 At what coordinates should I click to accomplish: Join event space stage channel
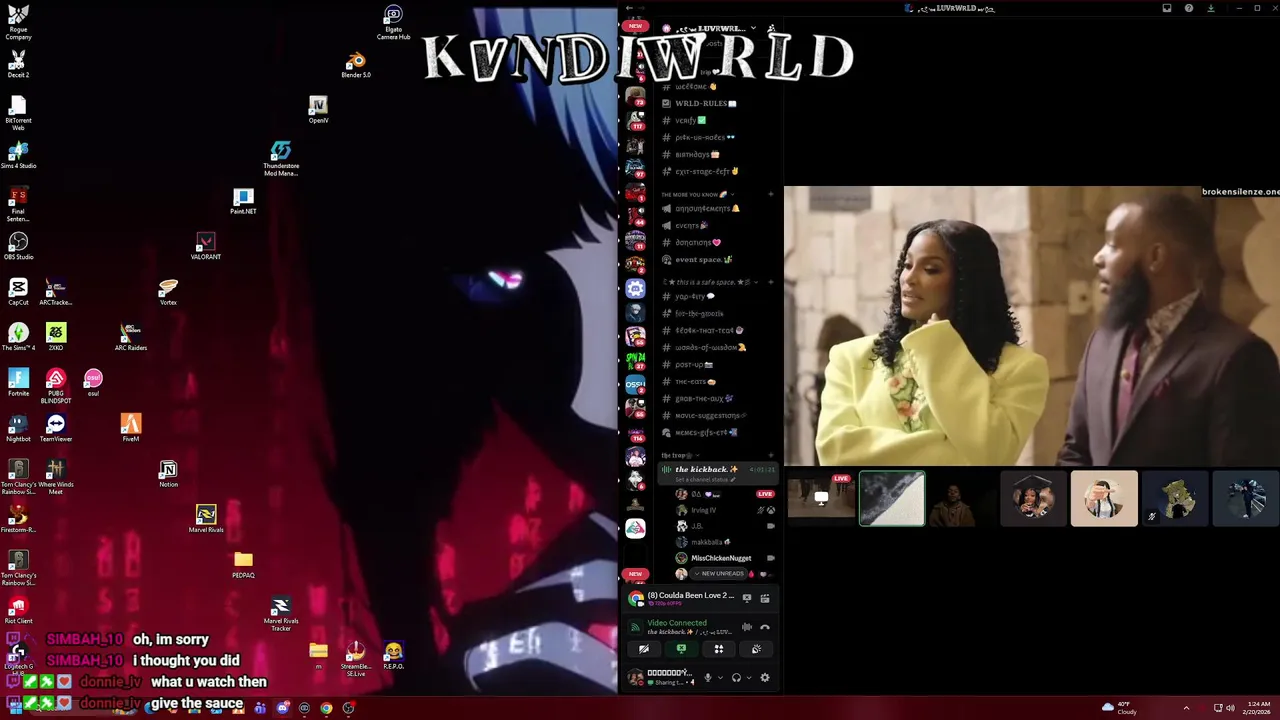coord(703,259)
